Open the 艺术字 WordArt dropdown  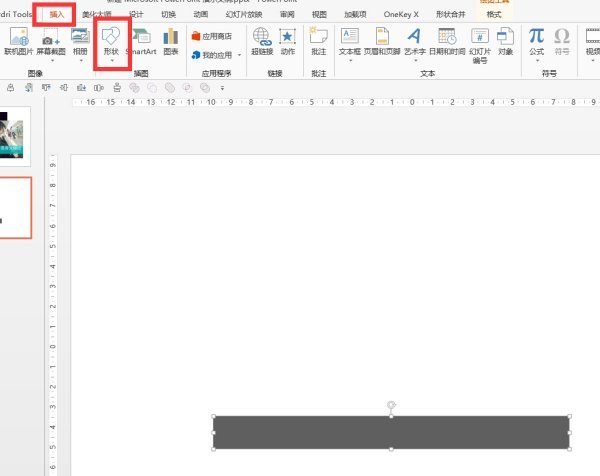tap(414, 61)
